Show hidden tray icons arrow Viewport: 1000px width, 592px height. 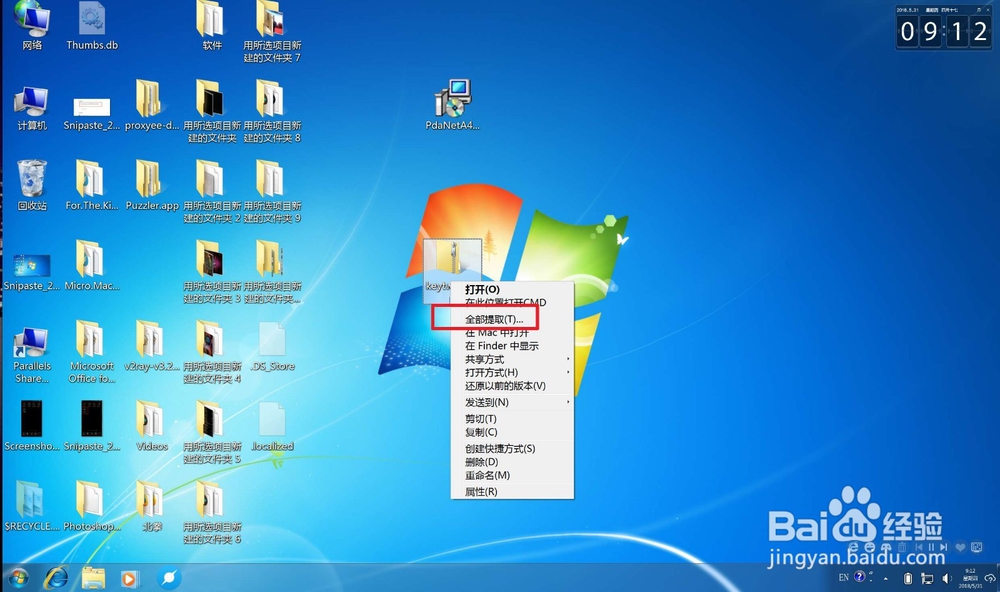point(885,579)
